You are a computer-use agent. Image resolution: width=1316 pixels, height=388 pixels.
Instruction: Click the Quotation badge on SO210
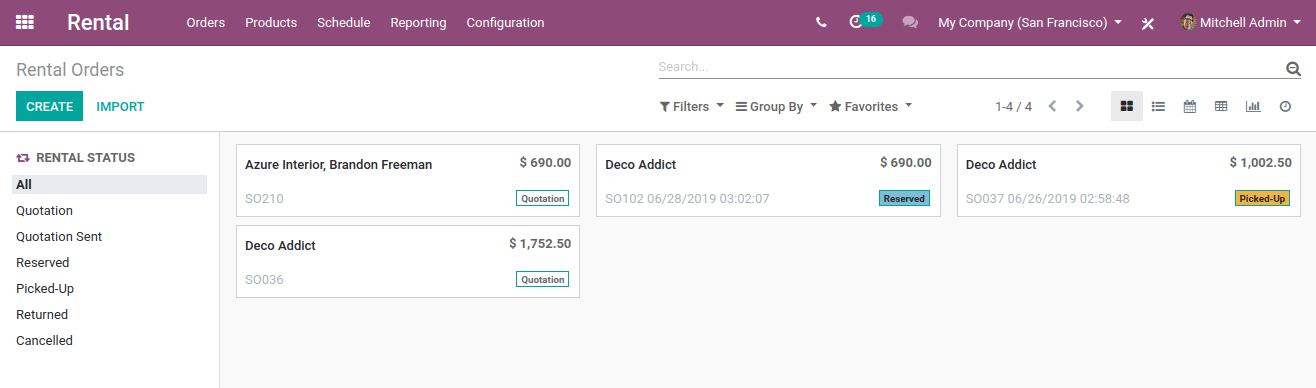[543, 198]
